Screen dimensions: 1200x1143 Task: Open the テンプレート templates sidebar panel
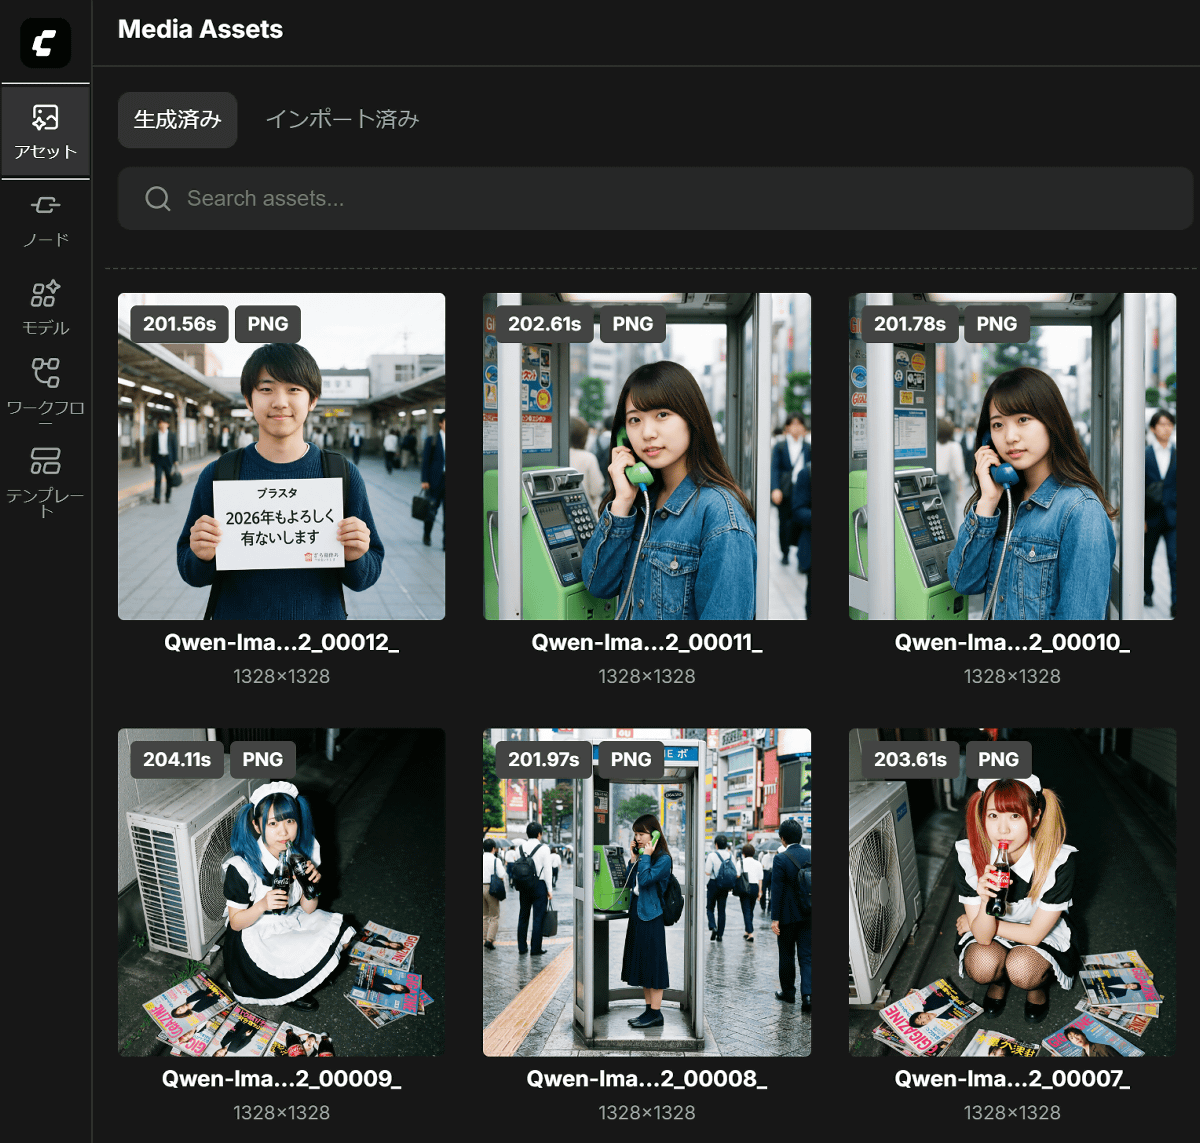coord(45,482)
